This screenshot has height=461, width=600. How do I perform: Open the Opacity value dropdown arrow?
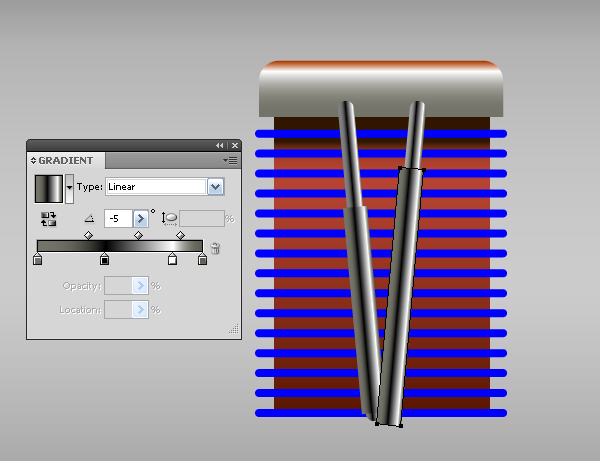[x=140, y=286]
